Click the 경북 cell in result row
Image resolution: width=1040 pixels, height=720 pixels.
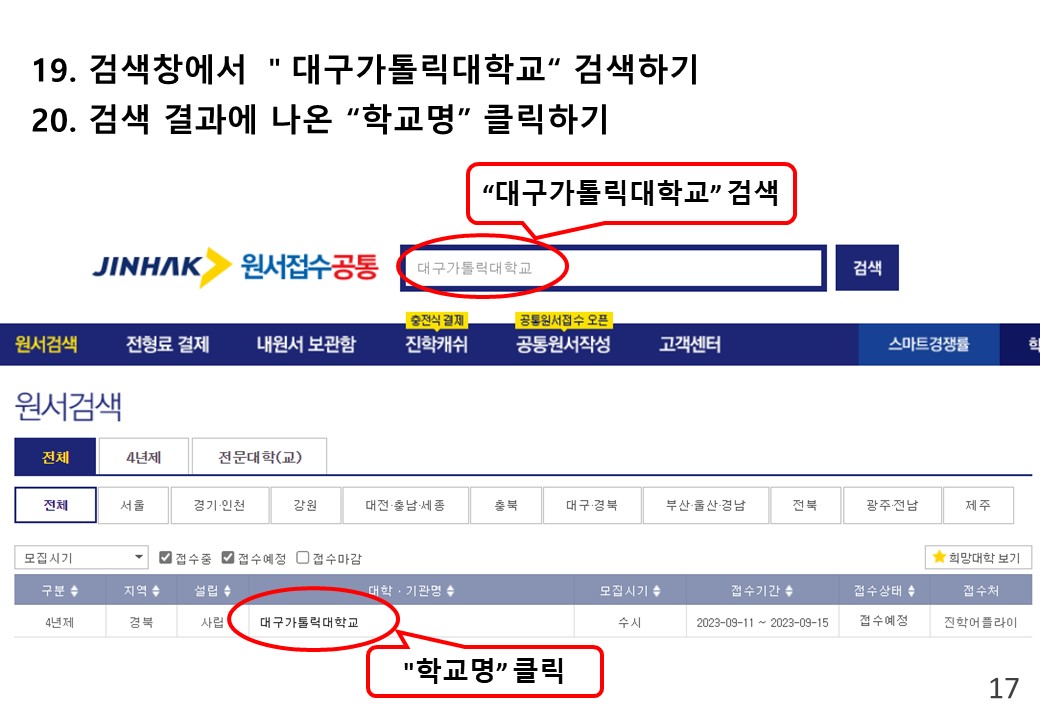[x=141, y=623]
